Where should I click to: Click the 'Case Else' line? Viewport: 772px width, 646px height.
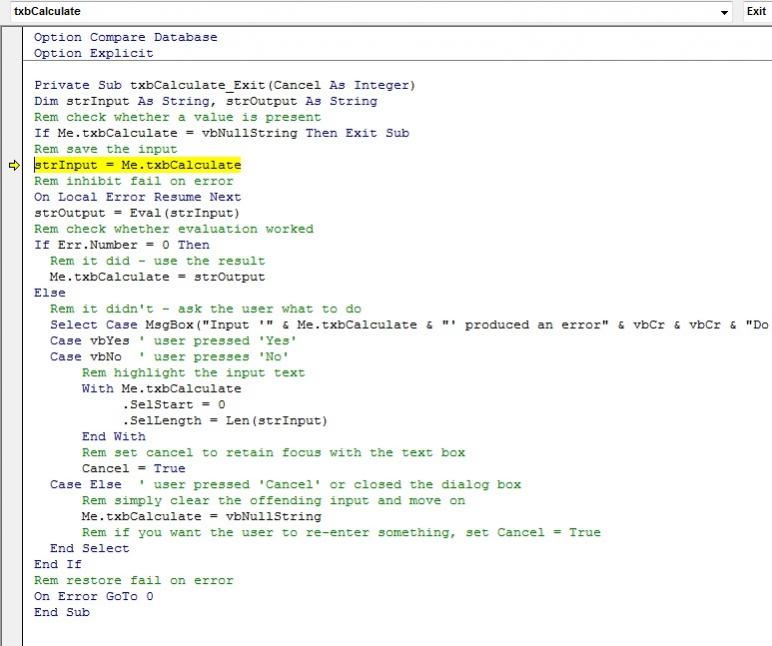coord(286,484)
